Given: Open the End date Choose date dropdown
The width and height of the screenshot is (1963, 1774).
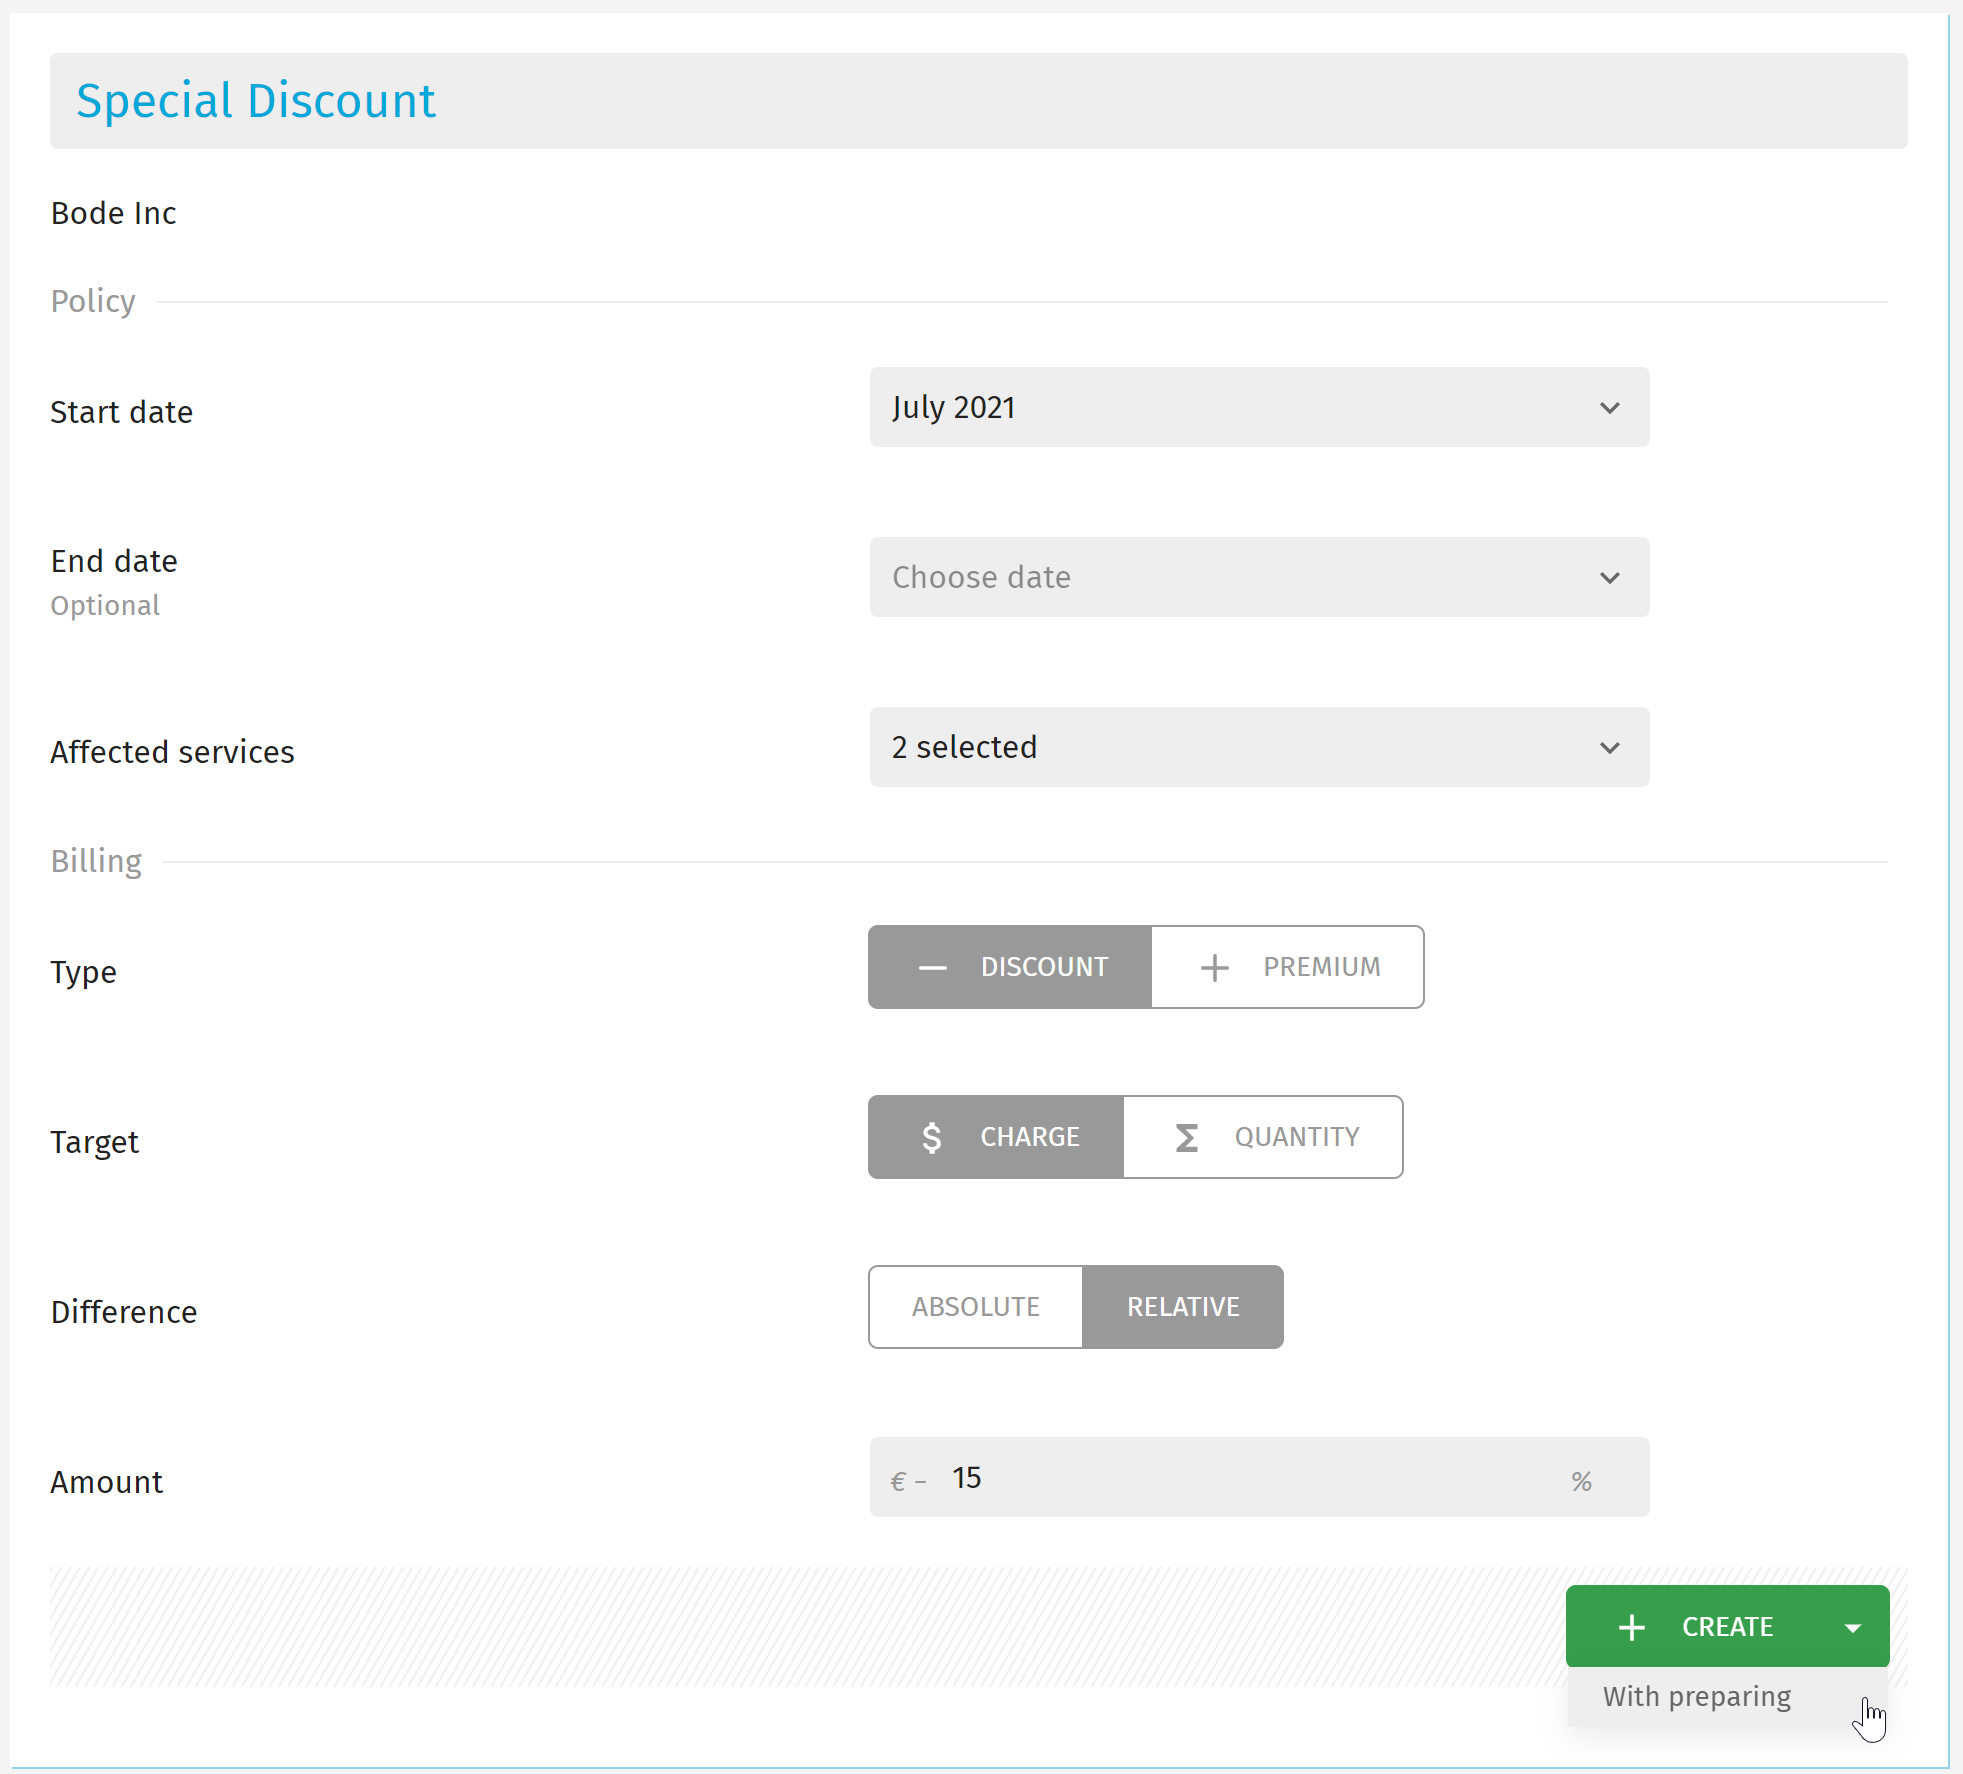Looking at the screenshot, I should point(1259,577).
